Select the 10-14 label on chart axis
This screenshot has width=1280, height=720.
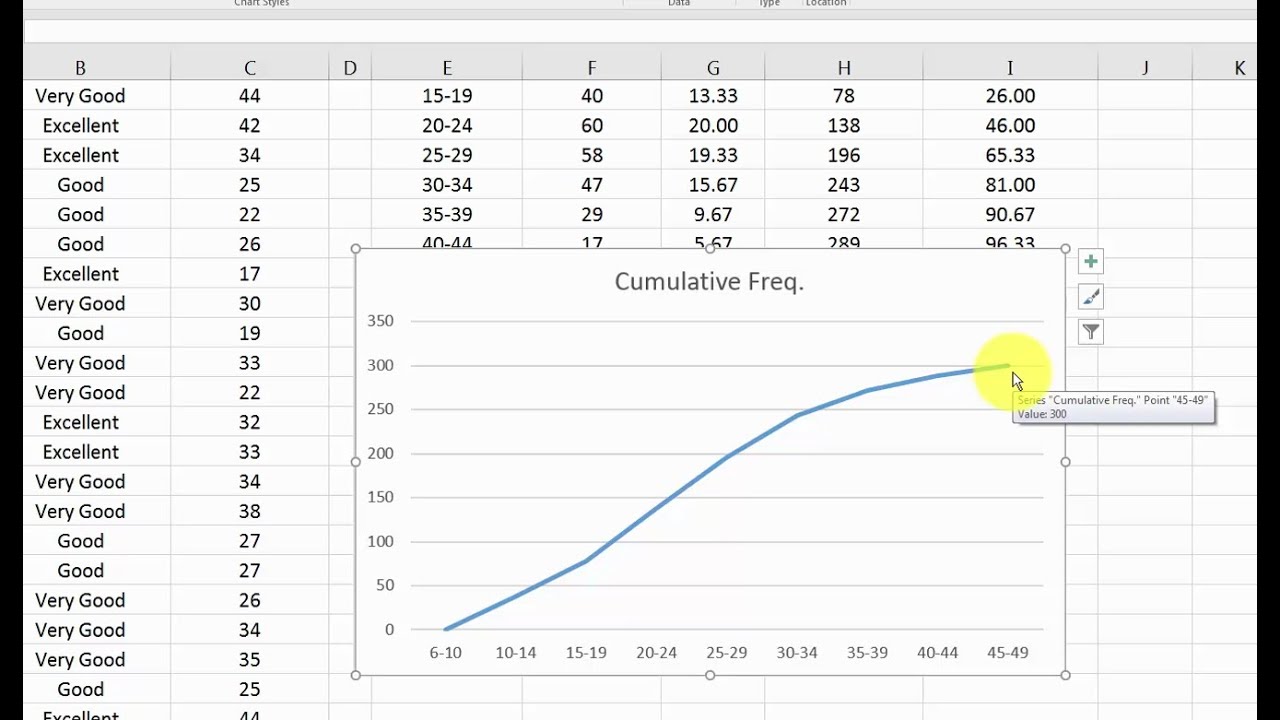pyautogui.click(x=516, y=653)
